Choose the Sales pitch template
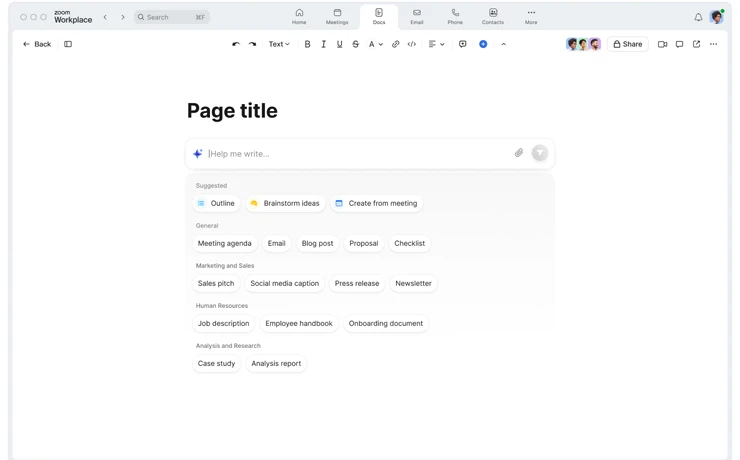The height and width of the screenshot is (460, 740). [216, 284]
